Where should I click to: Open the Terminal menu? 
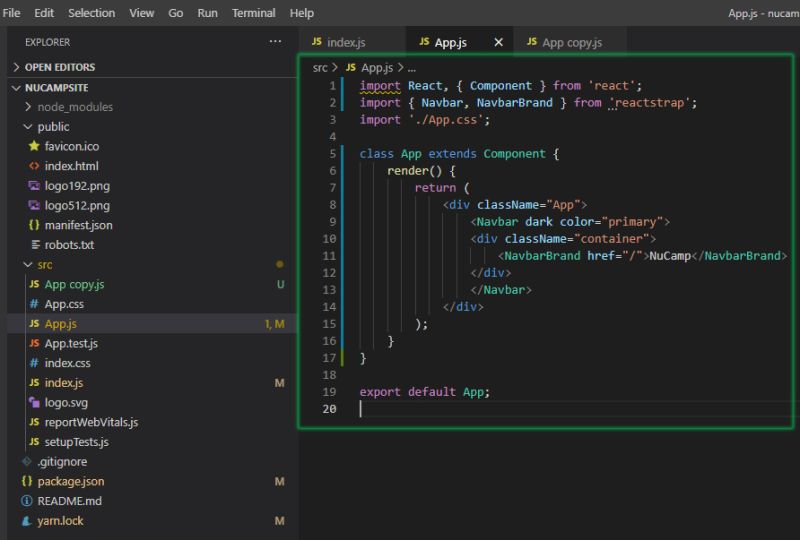(x=254, y=13)
